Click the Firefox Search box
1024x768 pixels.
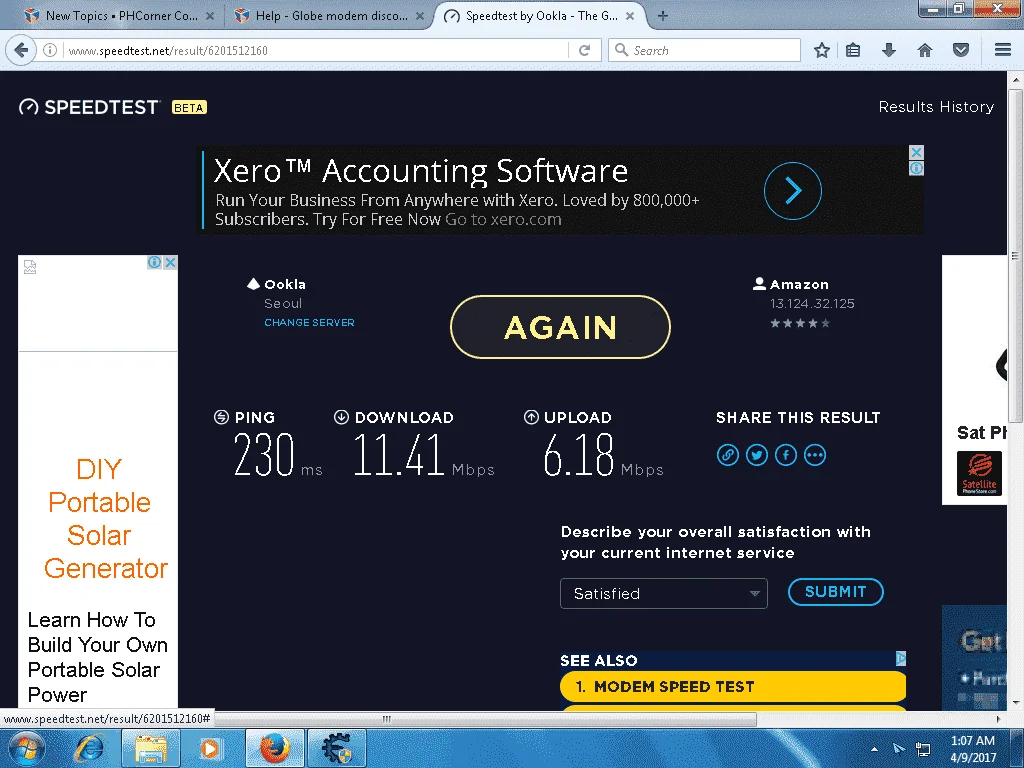704,50
